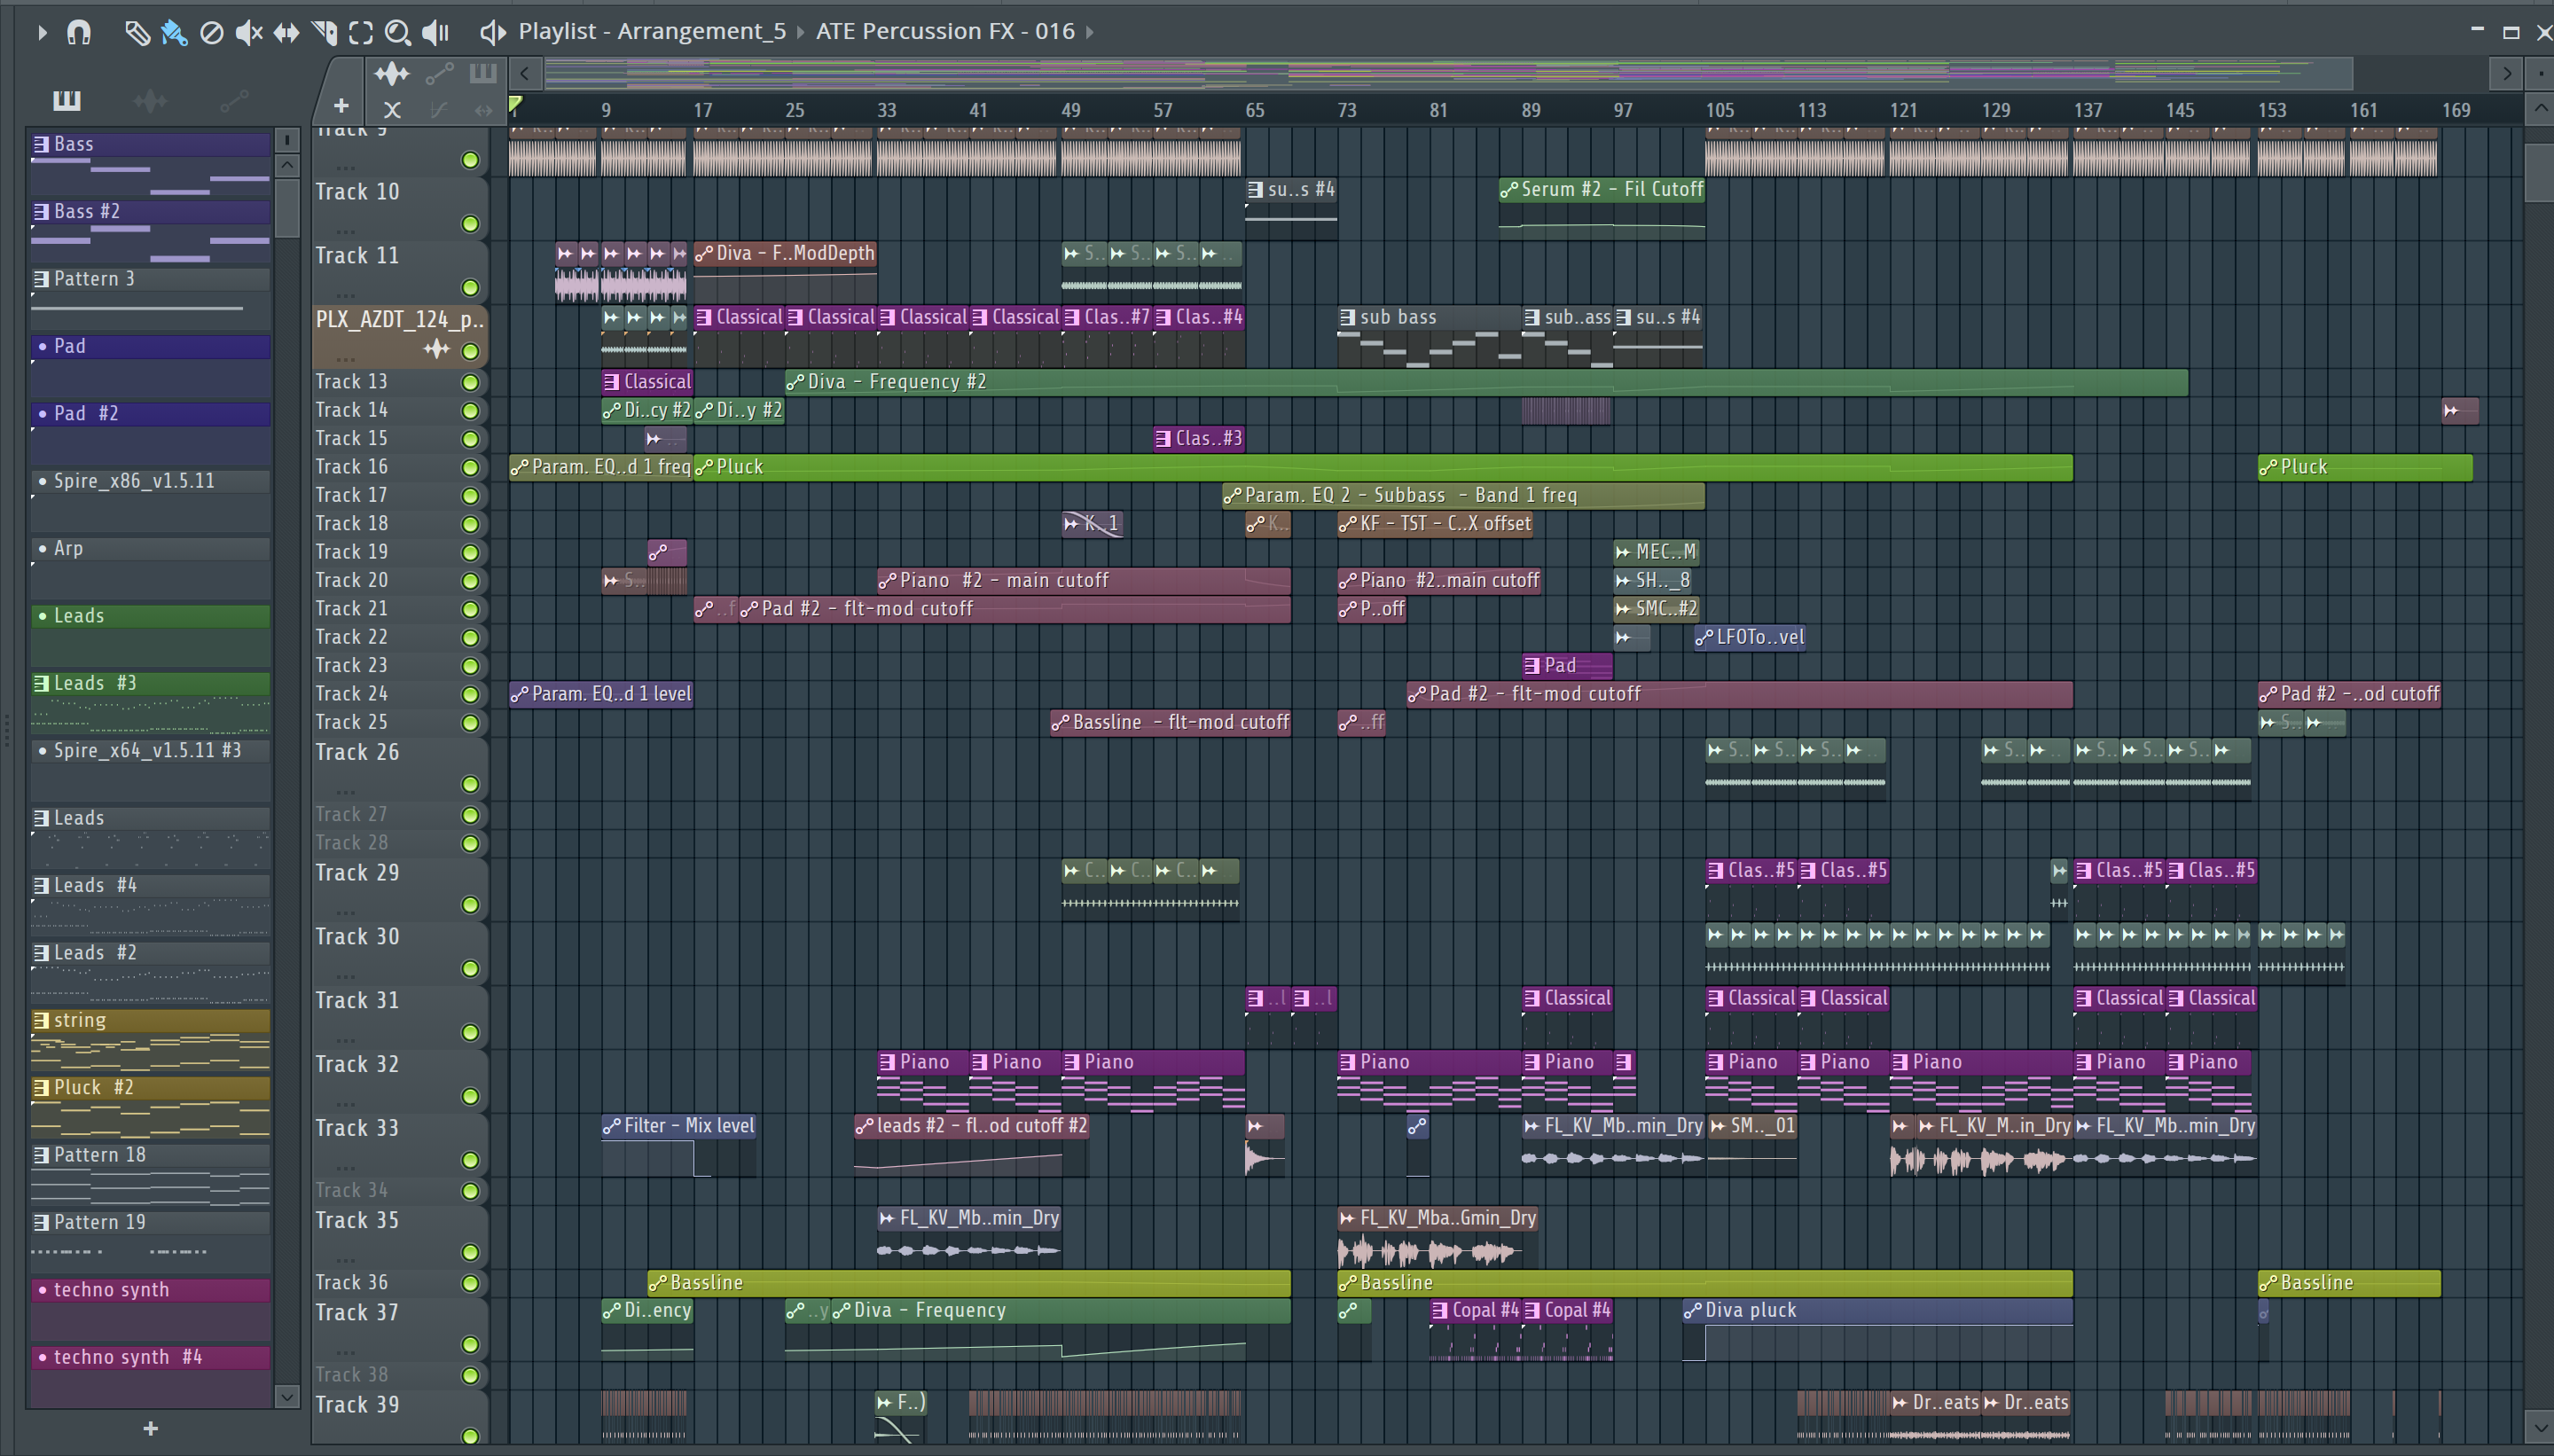
Task: Open menu of Serum #2 - Fil Cutoff clip
Action: pos(1509,190)
